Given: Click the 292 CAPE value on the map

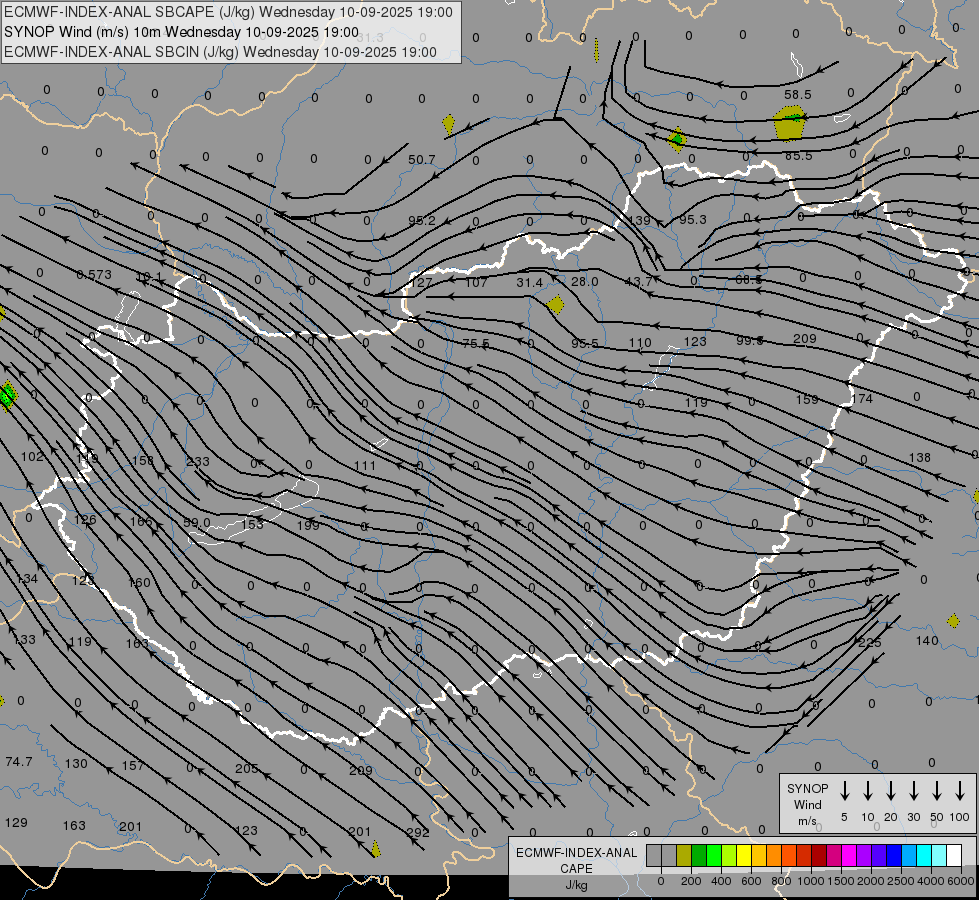Looking at the screenshot, I should [418, 832].
